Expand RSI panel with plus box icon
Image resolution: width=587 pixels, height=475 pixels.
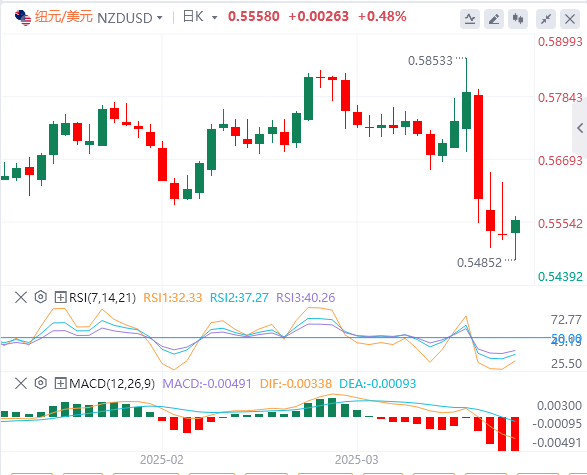(x=60, y=298)
